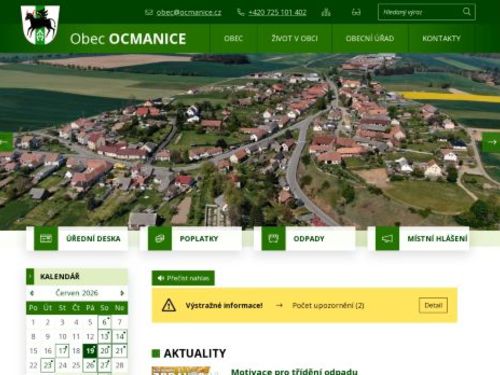Click the glasses accessibility icon

point(356,12)
